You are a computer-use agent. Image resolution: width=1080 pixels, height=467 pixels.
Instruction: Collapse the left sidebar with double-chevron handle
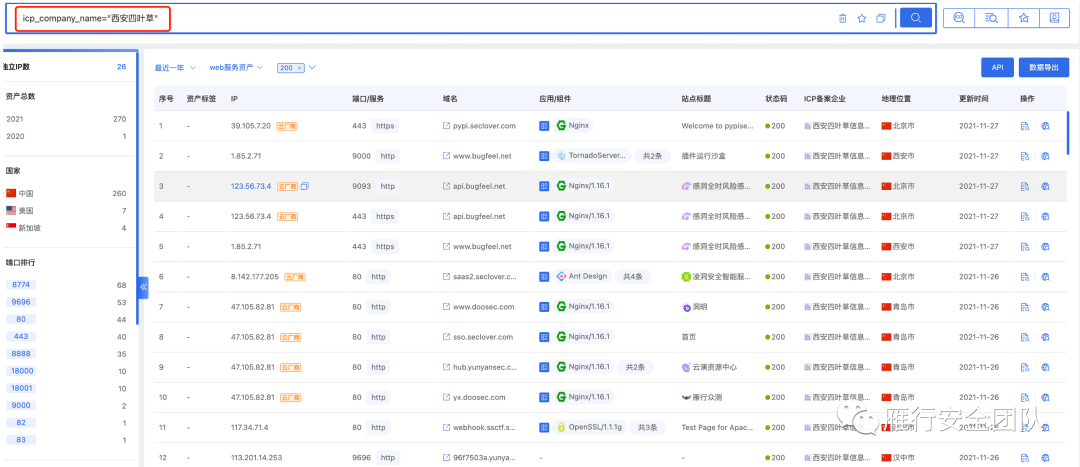(143, 287)
